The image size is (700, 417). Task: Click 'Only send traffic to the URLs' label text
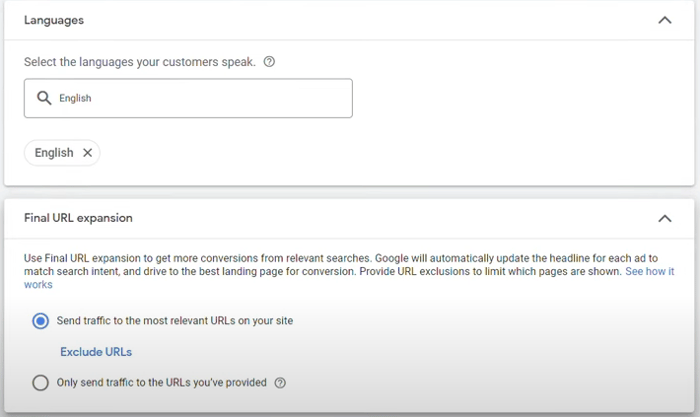tap(161, 383)
